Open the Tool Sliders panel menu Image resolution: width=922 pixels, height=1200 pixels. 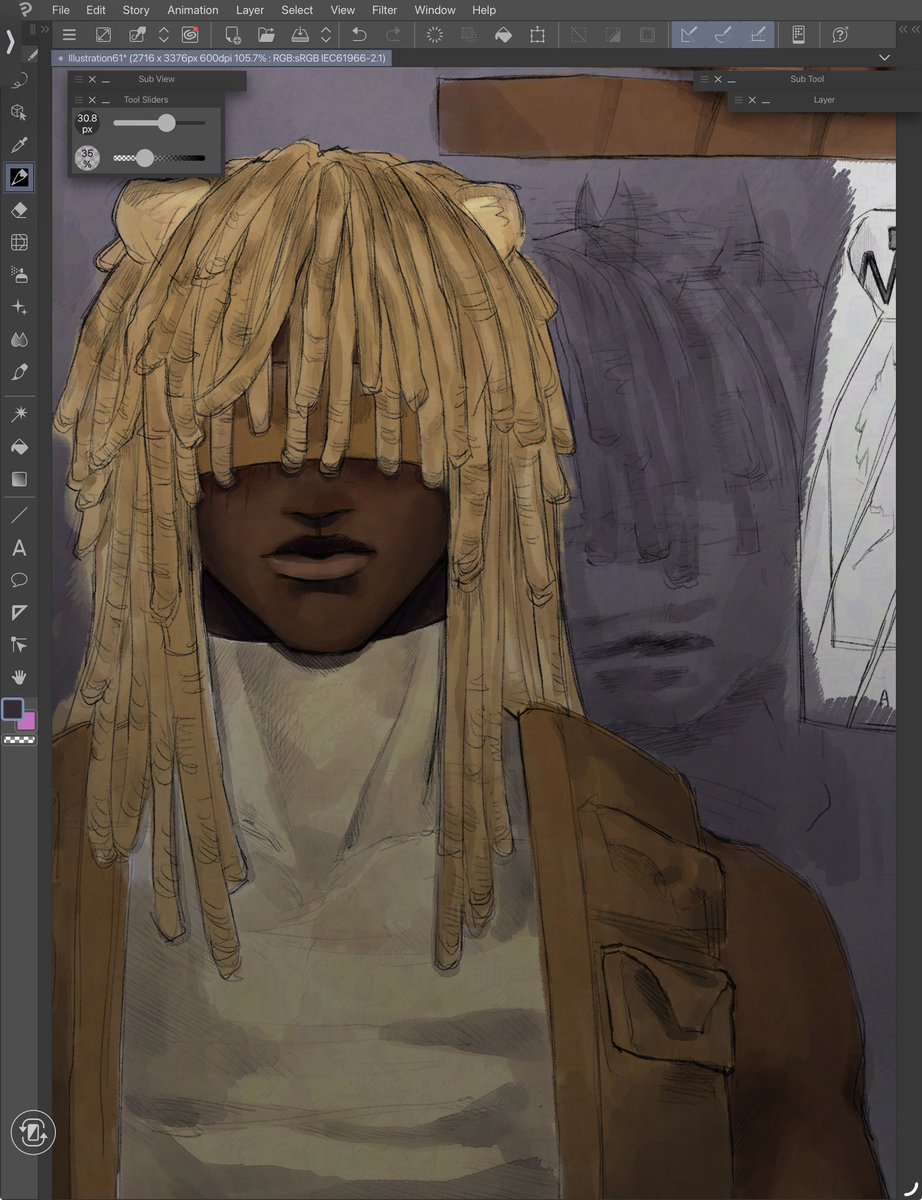coord(79,100)
